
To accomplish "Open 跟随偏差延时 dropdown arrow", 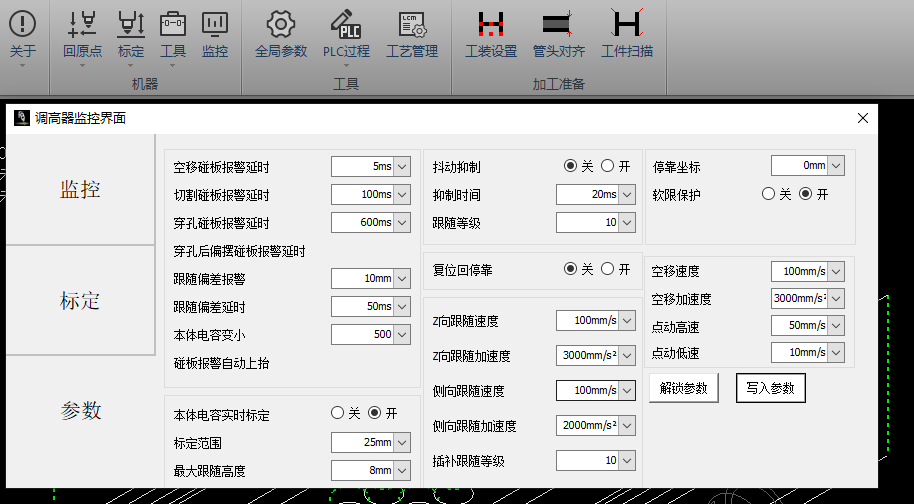I will point(402,306).
